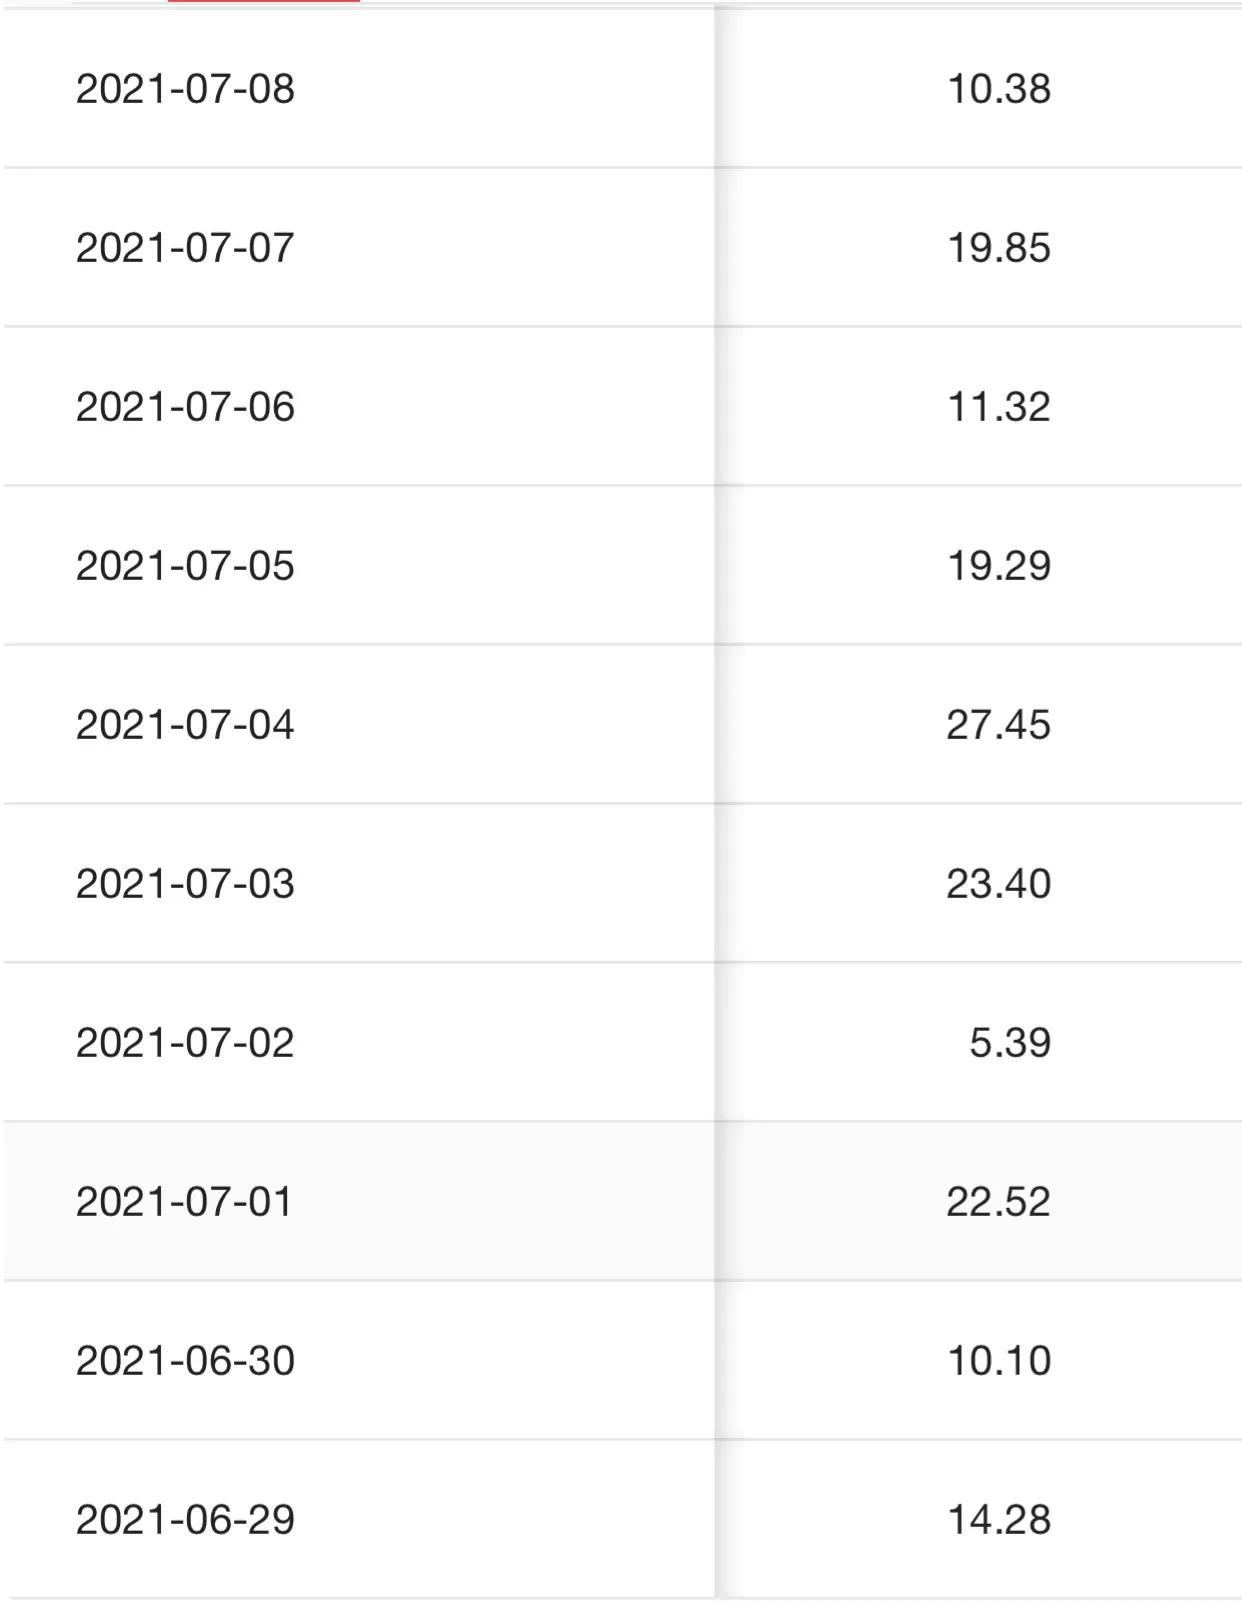Viewport: 1242px width, 1612px height.
Task: Select the 19.85 value cell
Action: [x=998, y=247]
